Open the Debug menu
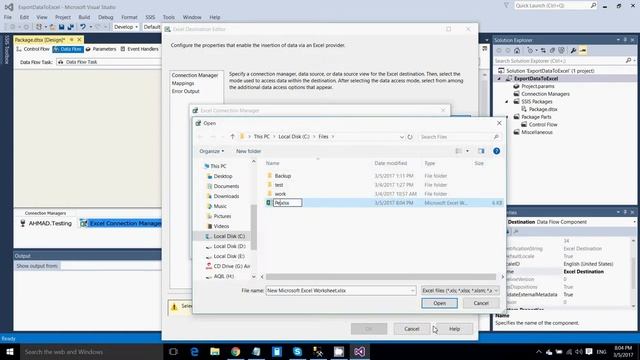 105,17
